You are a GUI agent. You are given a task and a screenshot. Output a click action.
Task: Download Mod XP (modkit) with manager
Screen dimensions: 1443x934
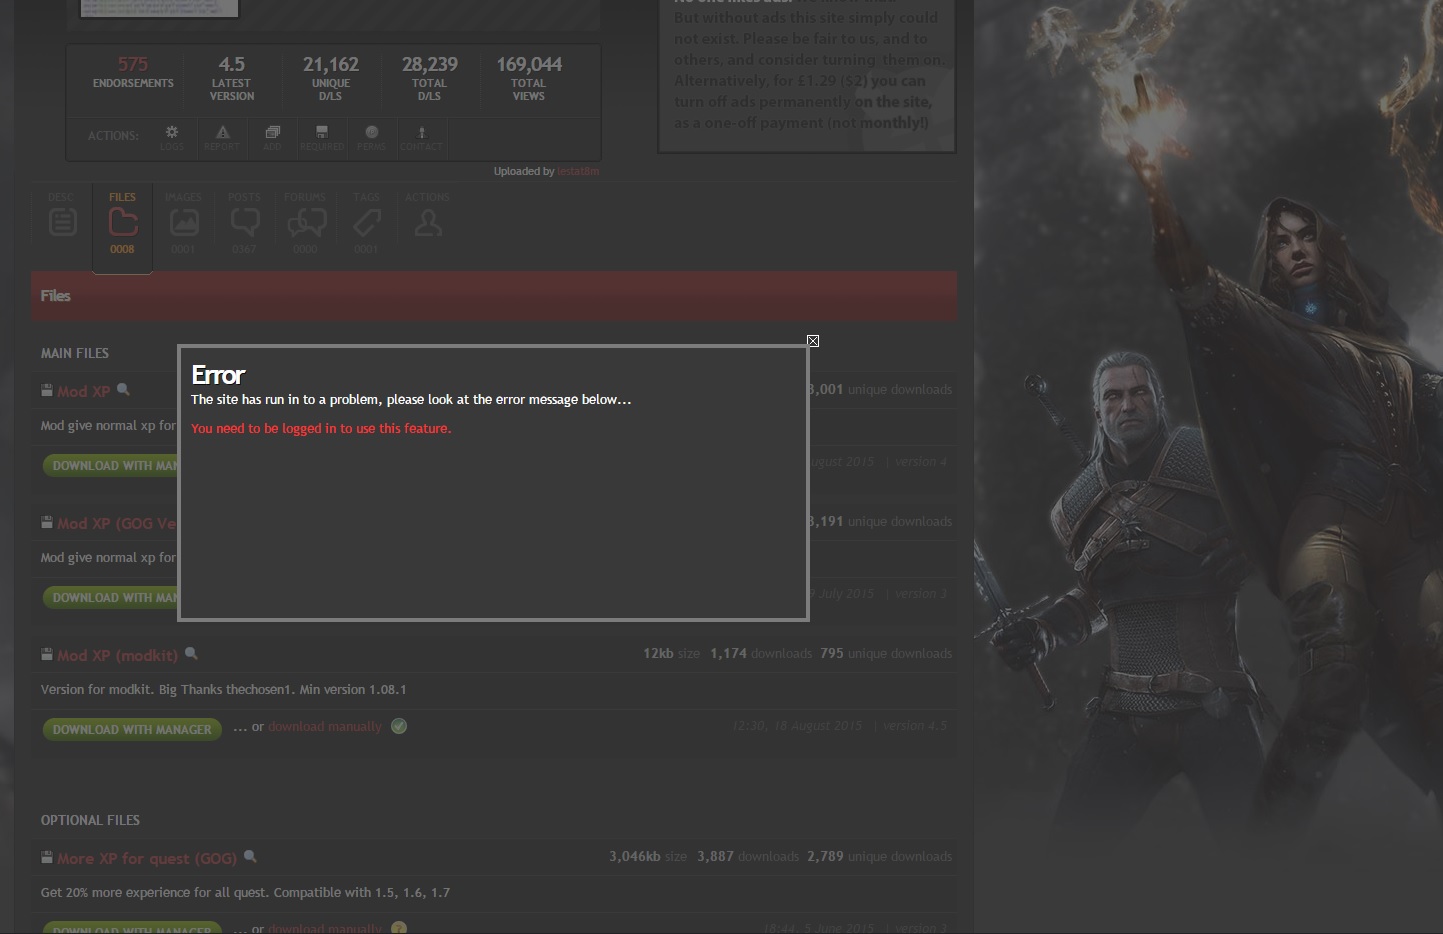(x=132, y=729)
